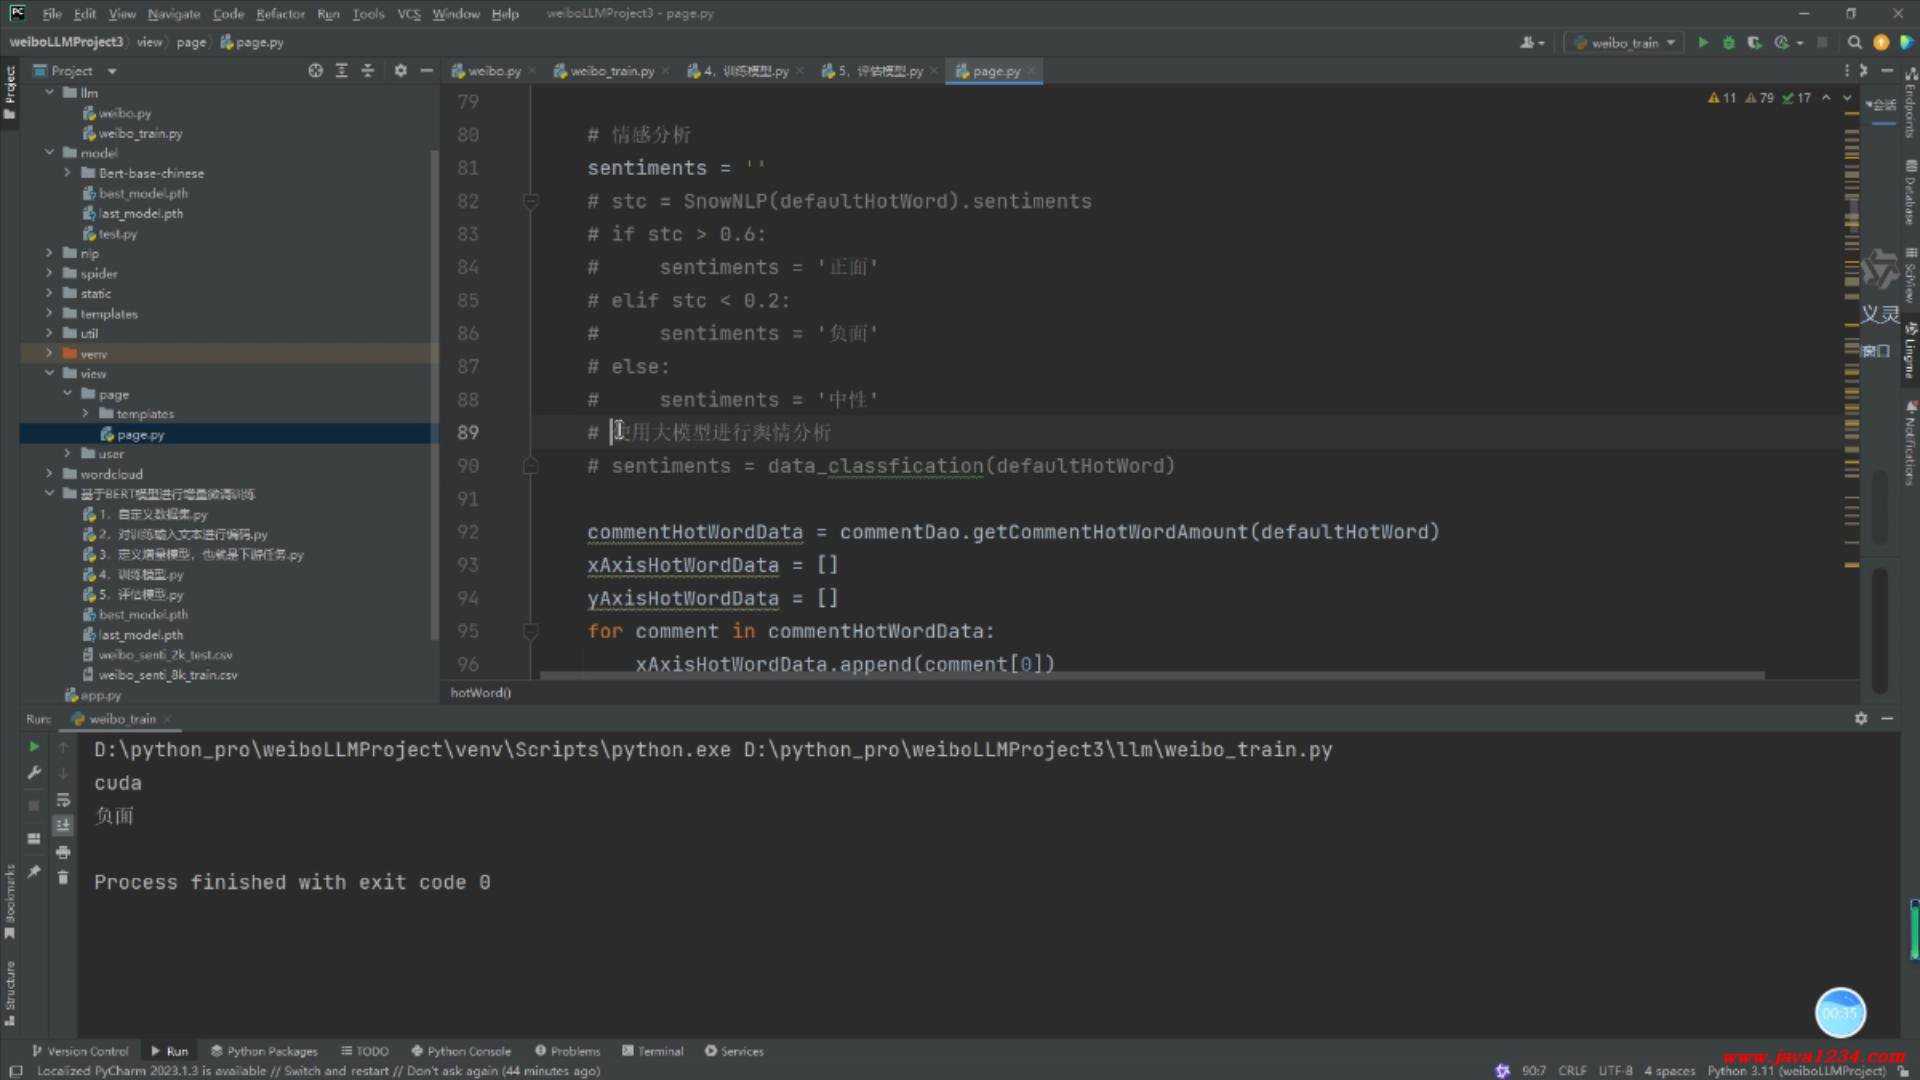Collapse the model folder in tree
The height and width of the screenshot is (1080, 1920).
click(48, 153)
